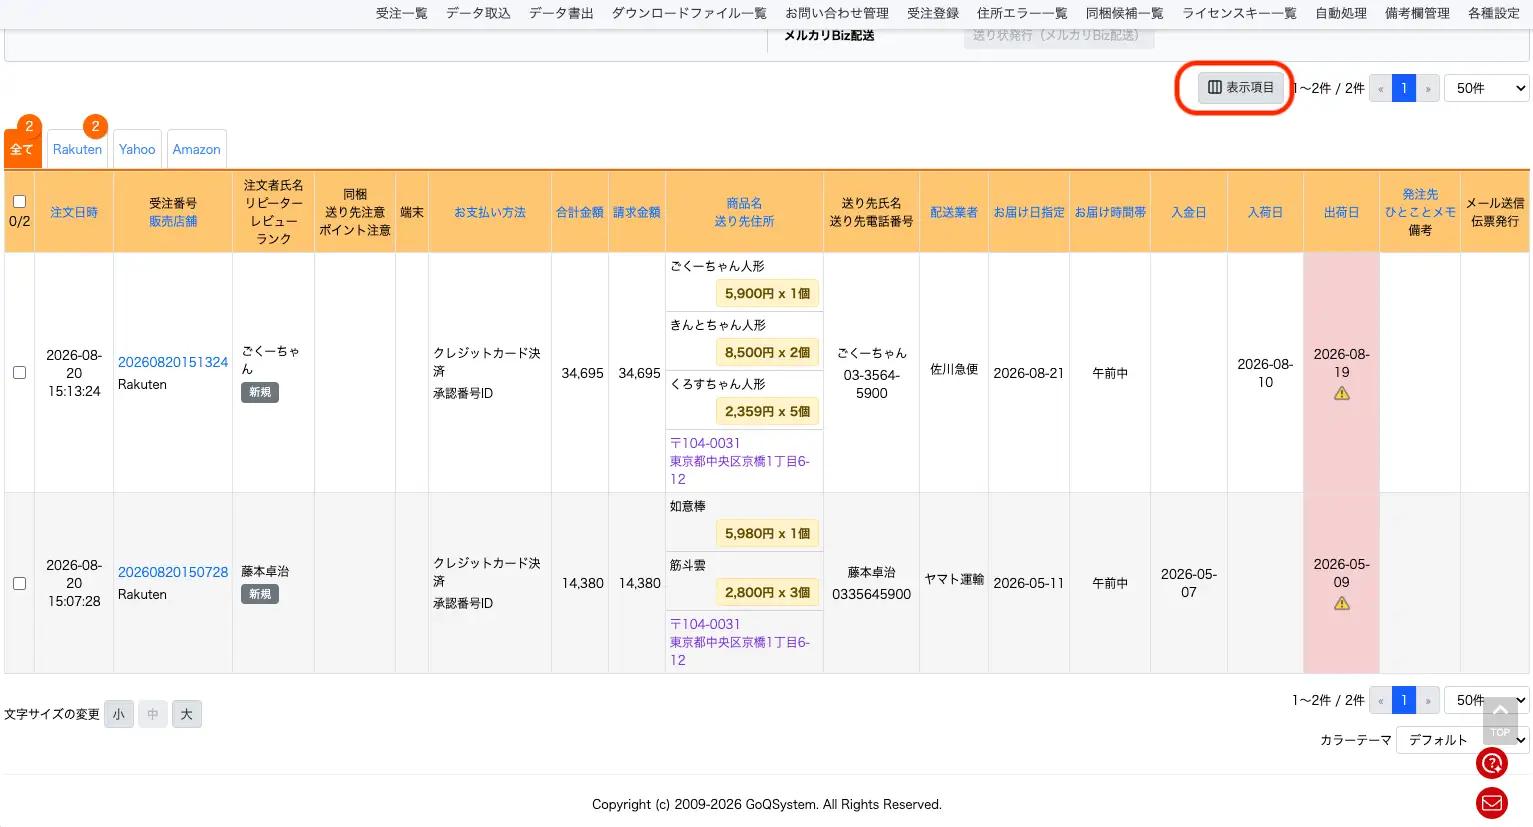This screenshot has height=827, width=1533.
Task: Open ダウンロードファイル一覧 menu item
Action: (x=689, y=13)
